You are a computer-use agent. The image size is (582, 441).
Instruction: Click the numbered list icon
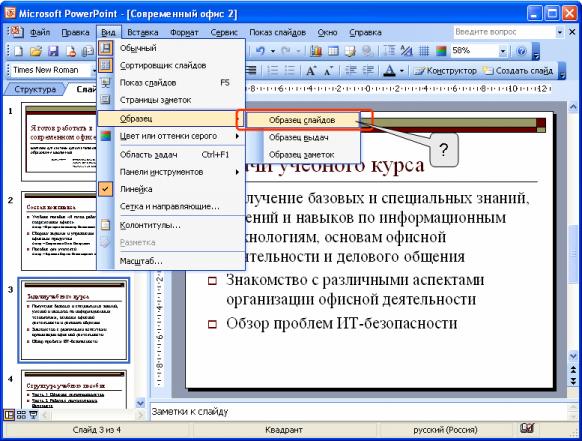coord(273,70)
